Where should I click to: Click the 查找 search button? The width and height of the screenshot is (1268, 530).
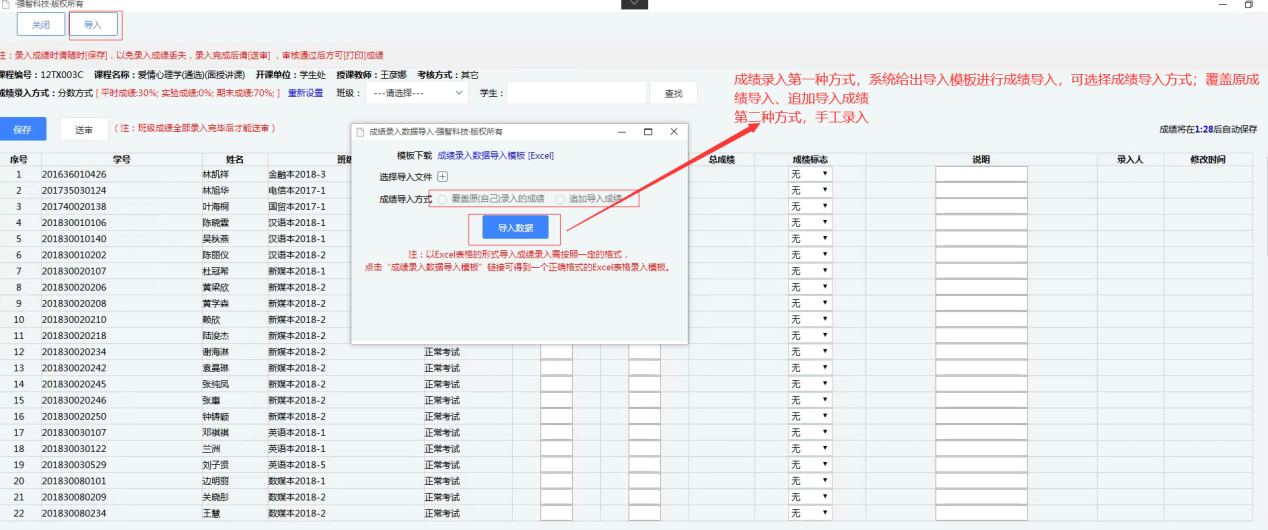tap(673, 93)
